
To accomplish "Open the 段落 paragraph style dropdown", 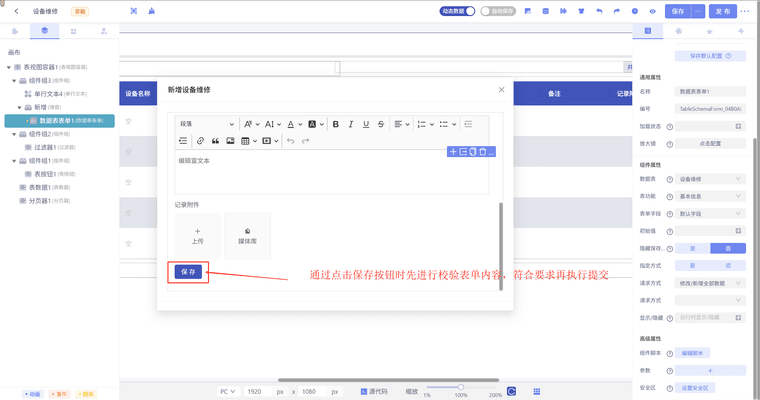I will click(x=206, y=124).
